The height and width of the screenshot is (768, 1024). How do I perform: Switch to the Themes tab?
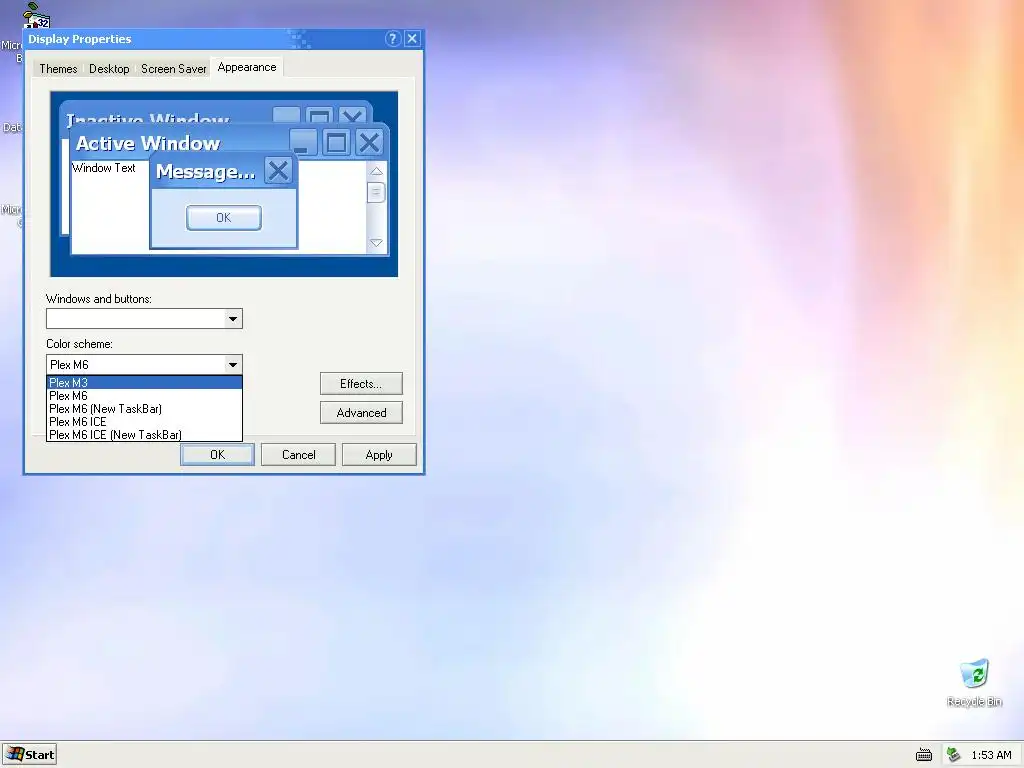pos(58,69)
